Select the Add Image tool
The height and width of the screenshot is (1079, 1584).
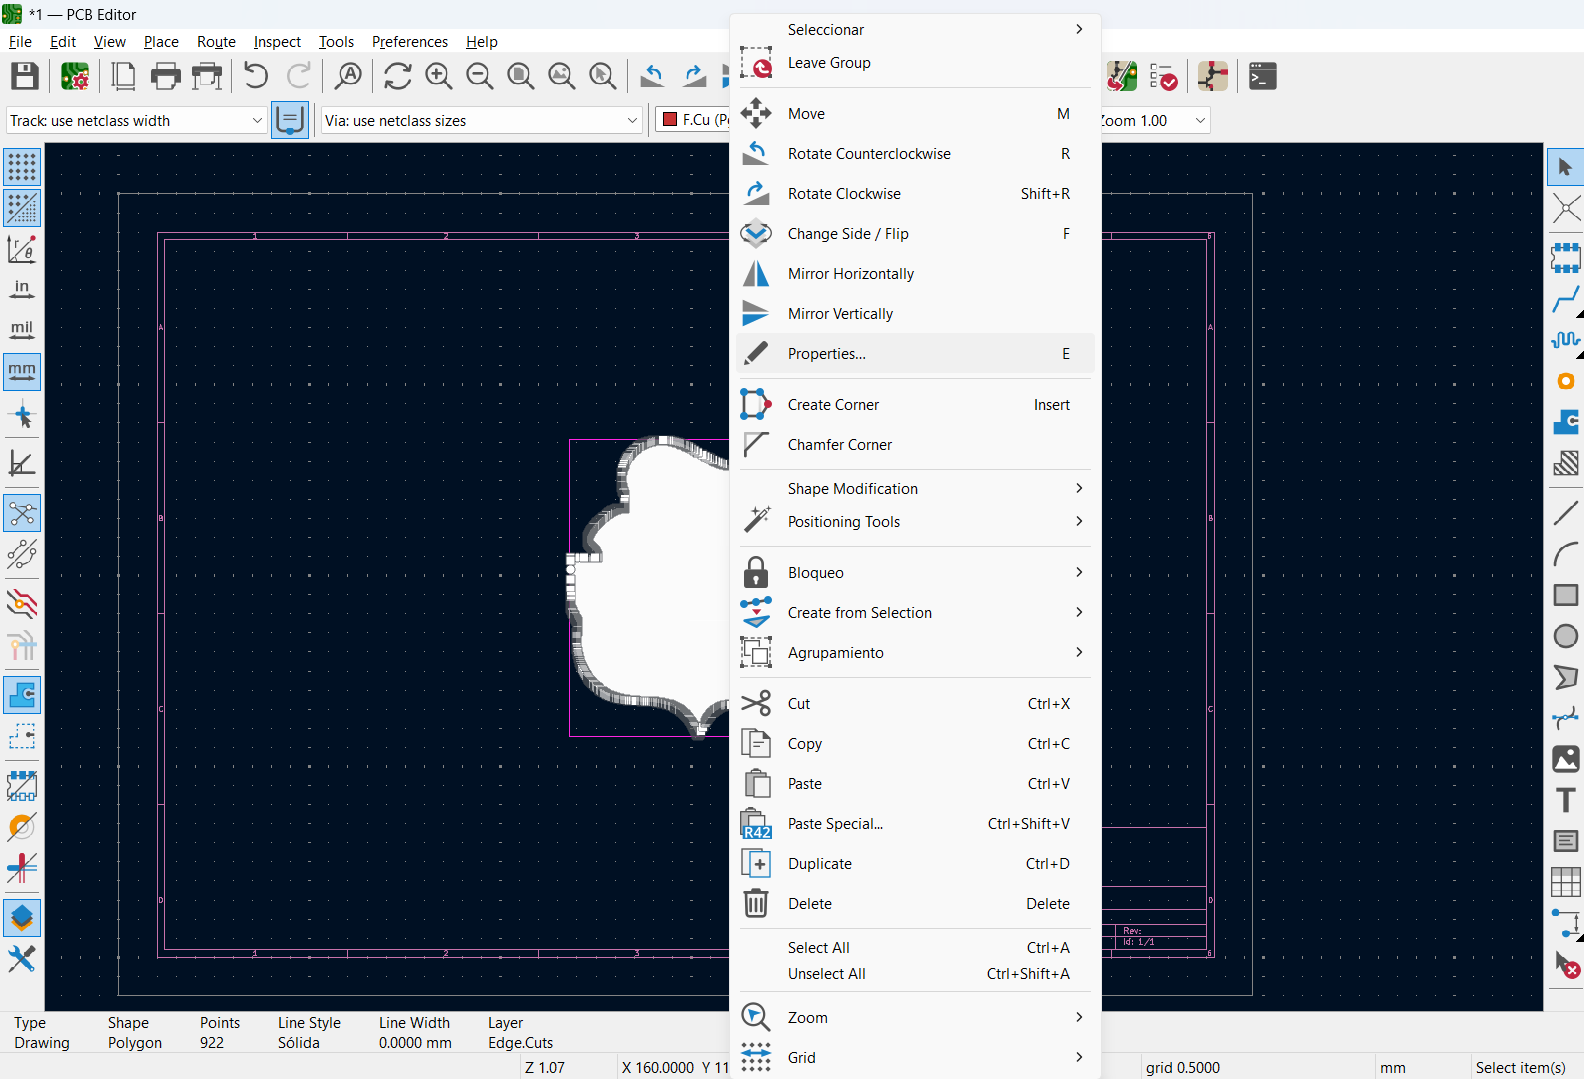(1566, 759)
